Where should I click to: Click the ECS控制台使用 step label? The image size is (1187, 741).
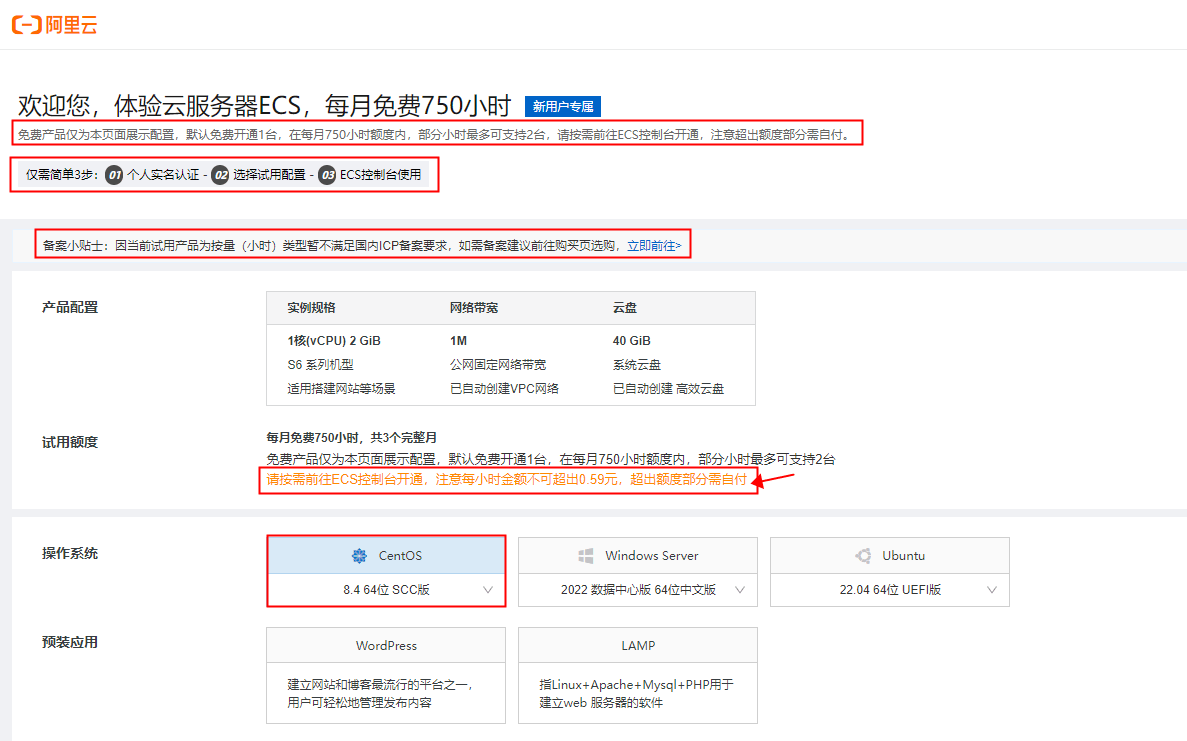point(380,175)
